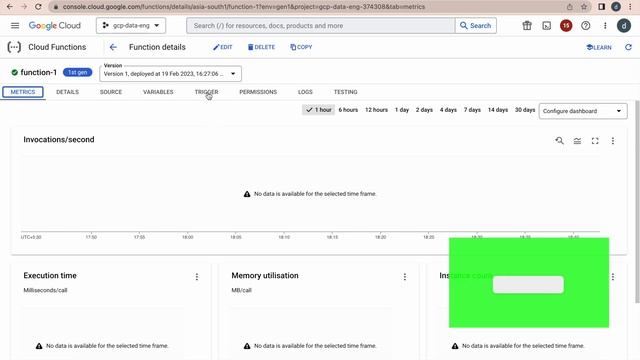
Task: Select 14 days time range
Action: coord(498,110)
